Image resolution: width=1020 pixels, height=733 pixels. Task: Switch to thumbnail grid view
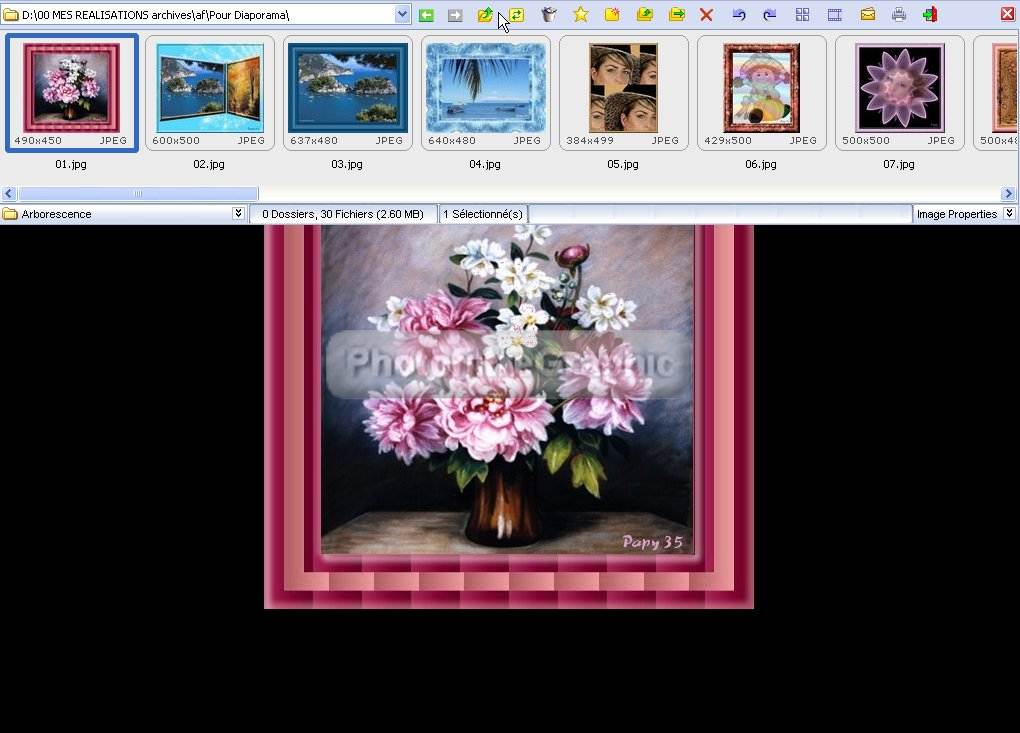tap(802, 15)
